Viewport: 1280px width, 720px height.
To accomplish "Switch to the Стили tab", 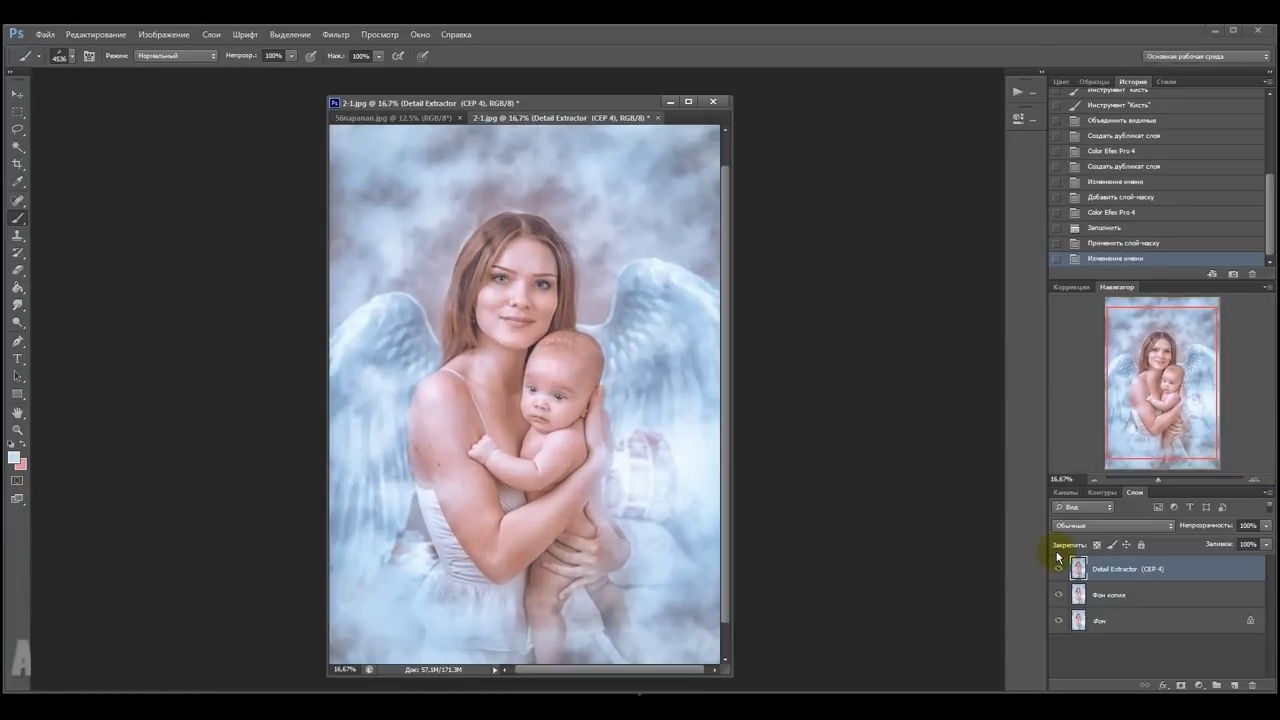I will point(1166,82).
